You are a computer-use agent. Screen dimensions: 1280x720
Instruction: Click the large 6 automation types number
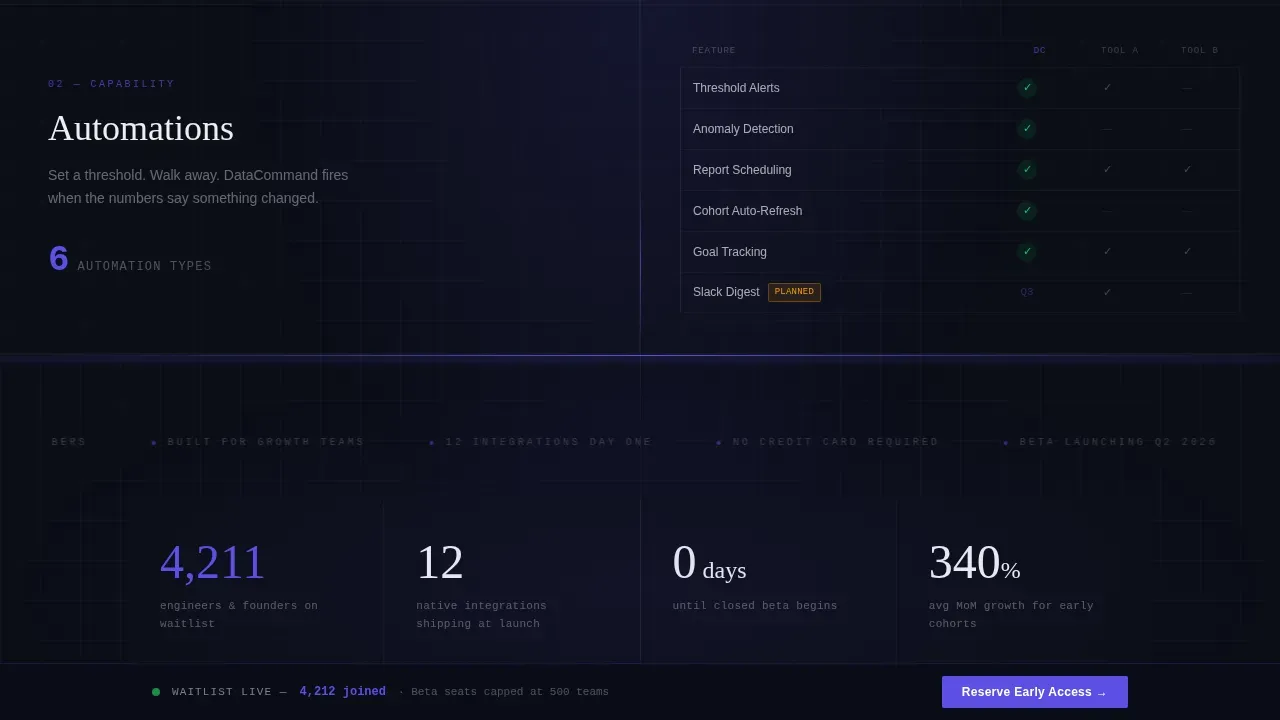pyautogui.click(x=58, y=259)
